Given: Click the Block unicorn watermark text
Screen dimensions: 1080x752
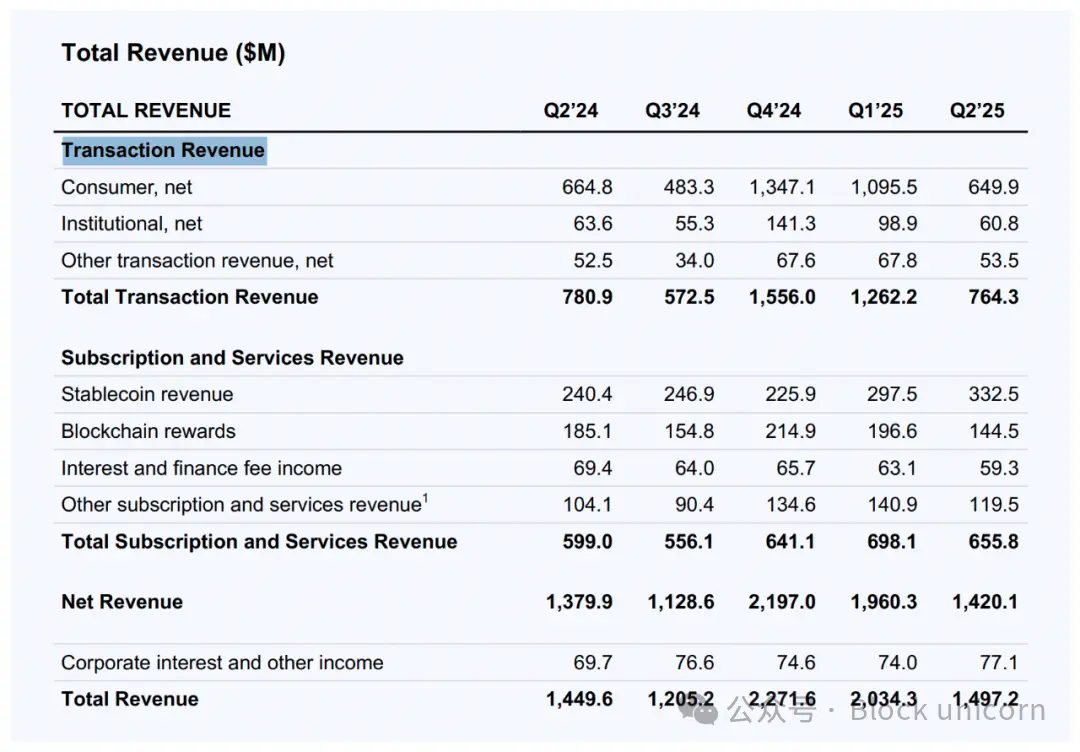Looking at the screenshot, I should (947, 711).
